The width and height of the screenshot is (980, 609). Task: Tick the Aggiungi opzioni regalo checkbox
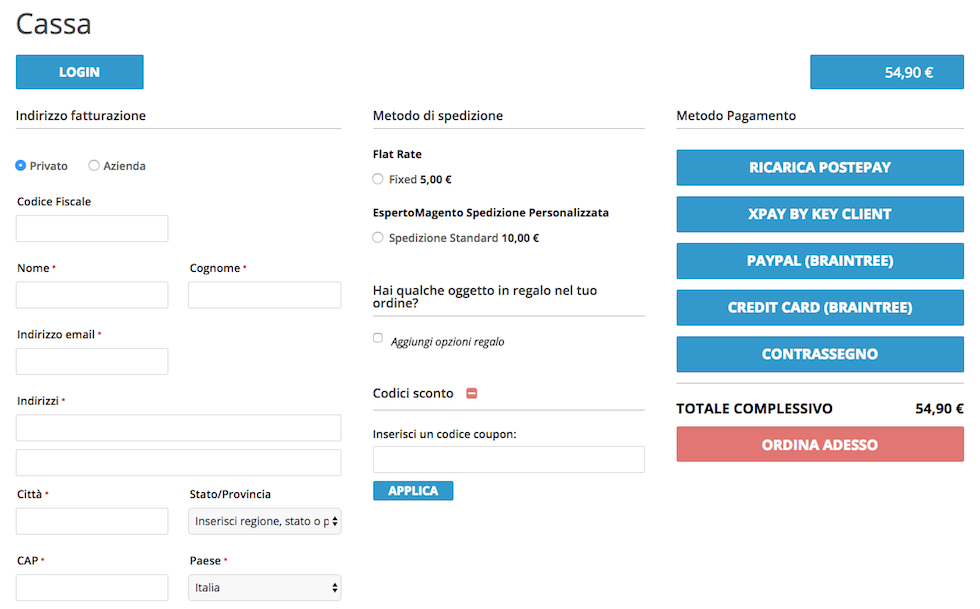tap(378, 338)
